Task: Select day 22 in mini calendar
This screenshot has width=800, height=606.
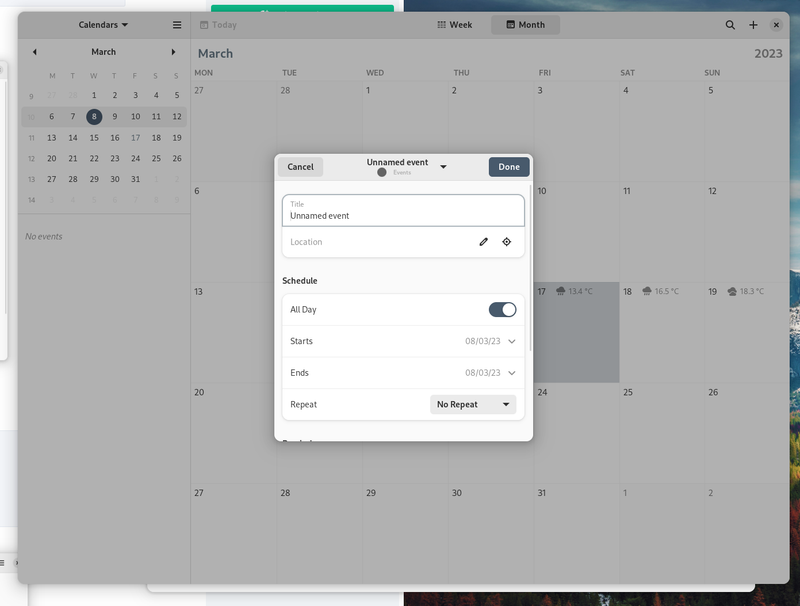Action: coord(94,159)
